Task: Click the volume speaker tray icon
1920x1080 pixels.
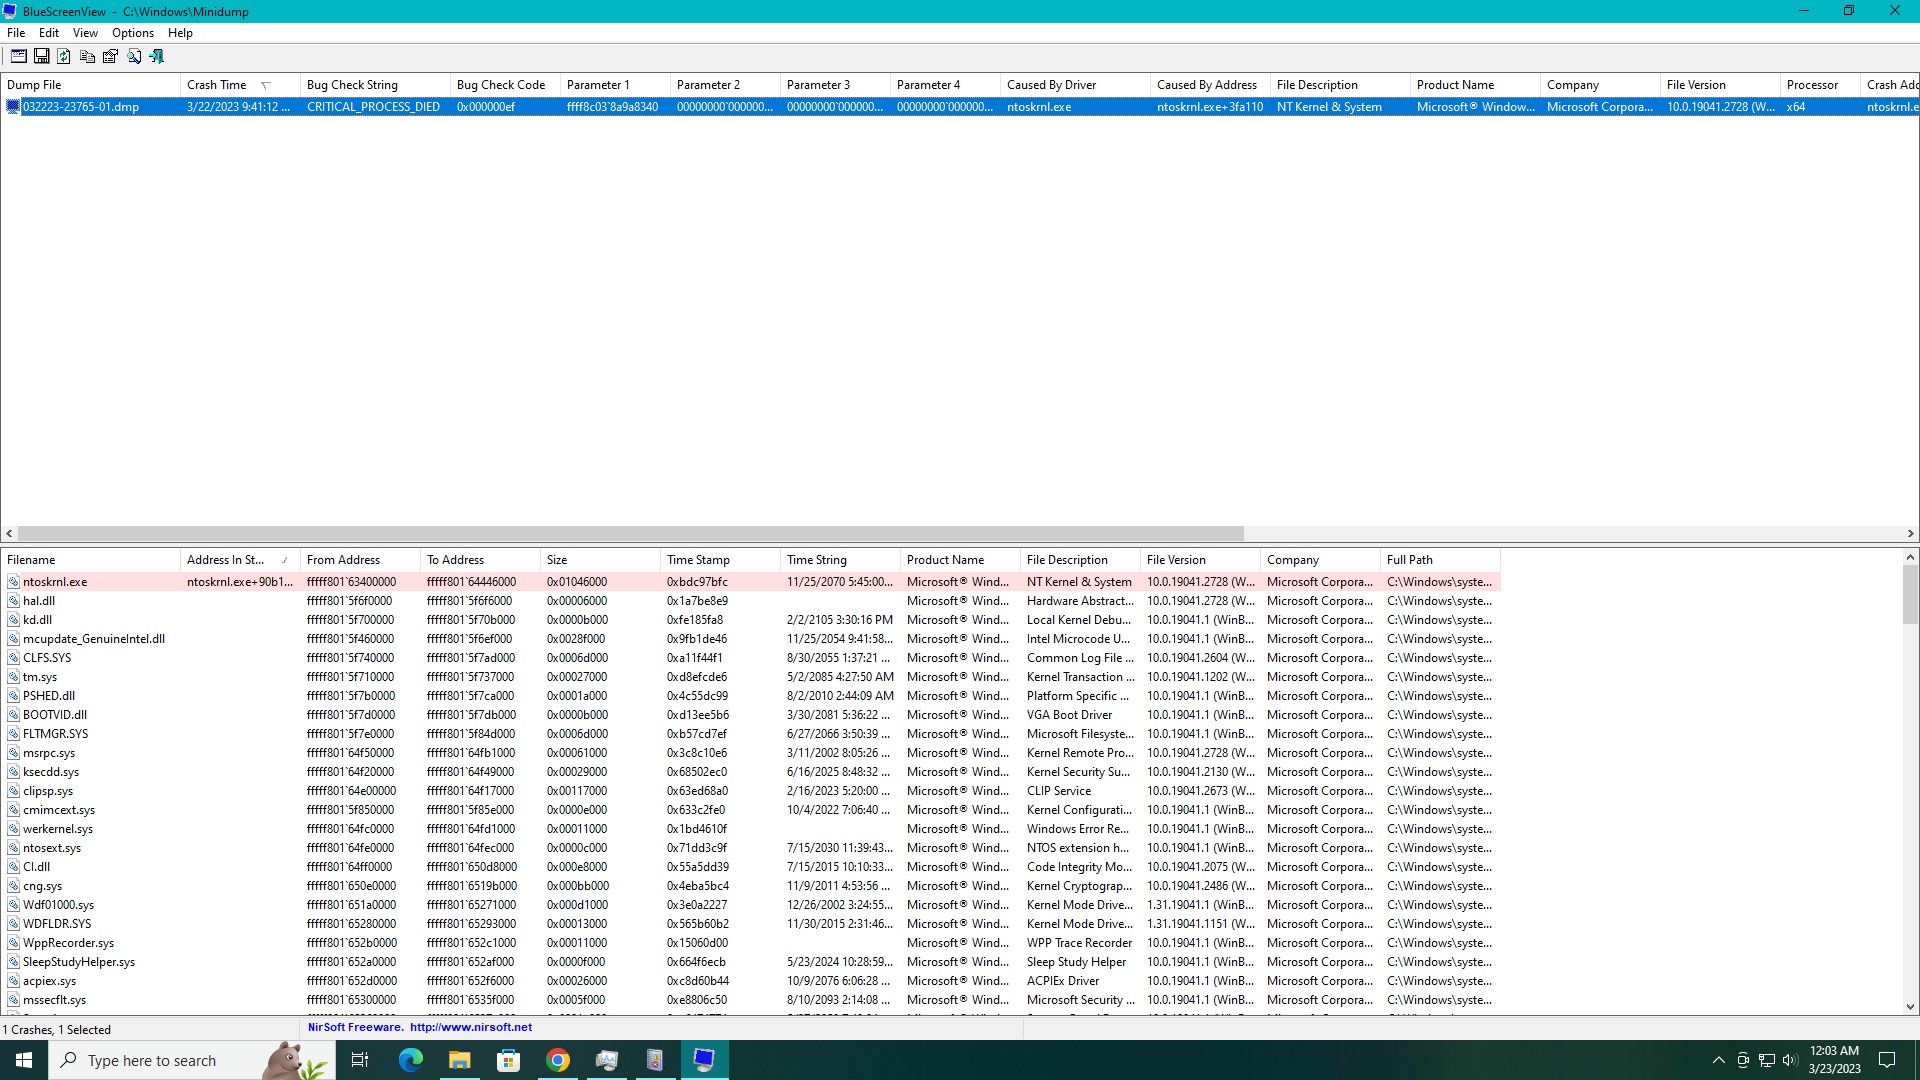Action: [x=1790, y=1060]
